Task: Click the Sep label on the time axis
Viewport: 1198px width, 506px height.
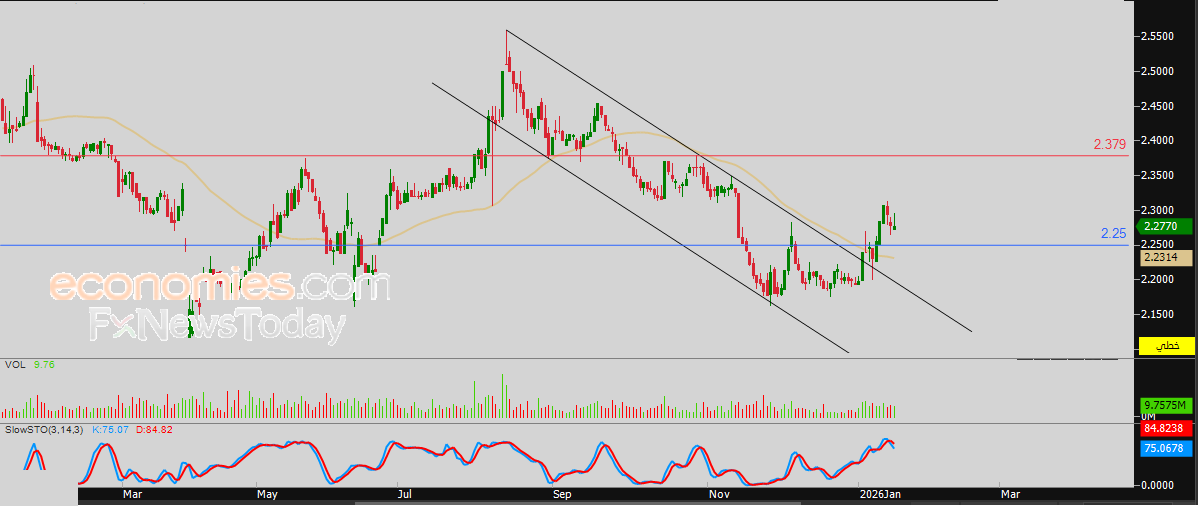Action: pyautogui.click(x=562, y=495)
